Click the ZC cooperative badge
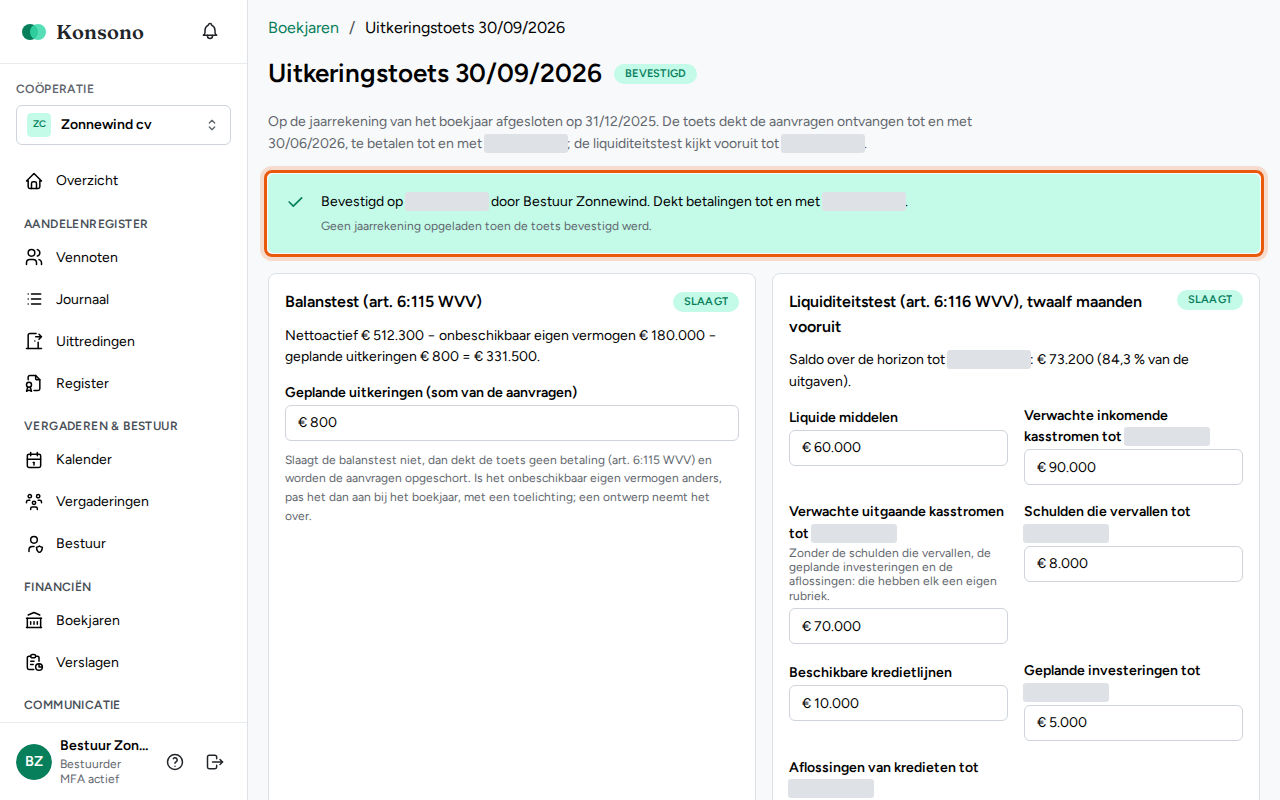 pos(39,125)
